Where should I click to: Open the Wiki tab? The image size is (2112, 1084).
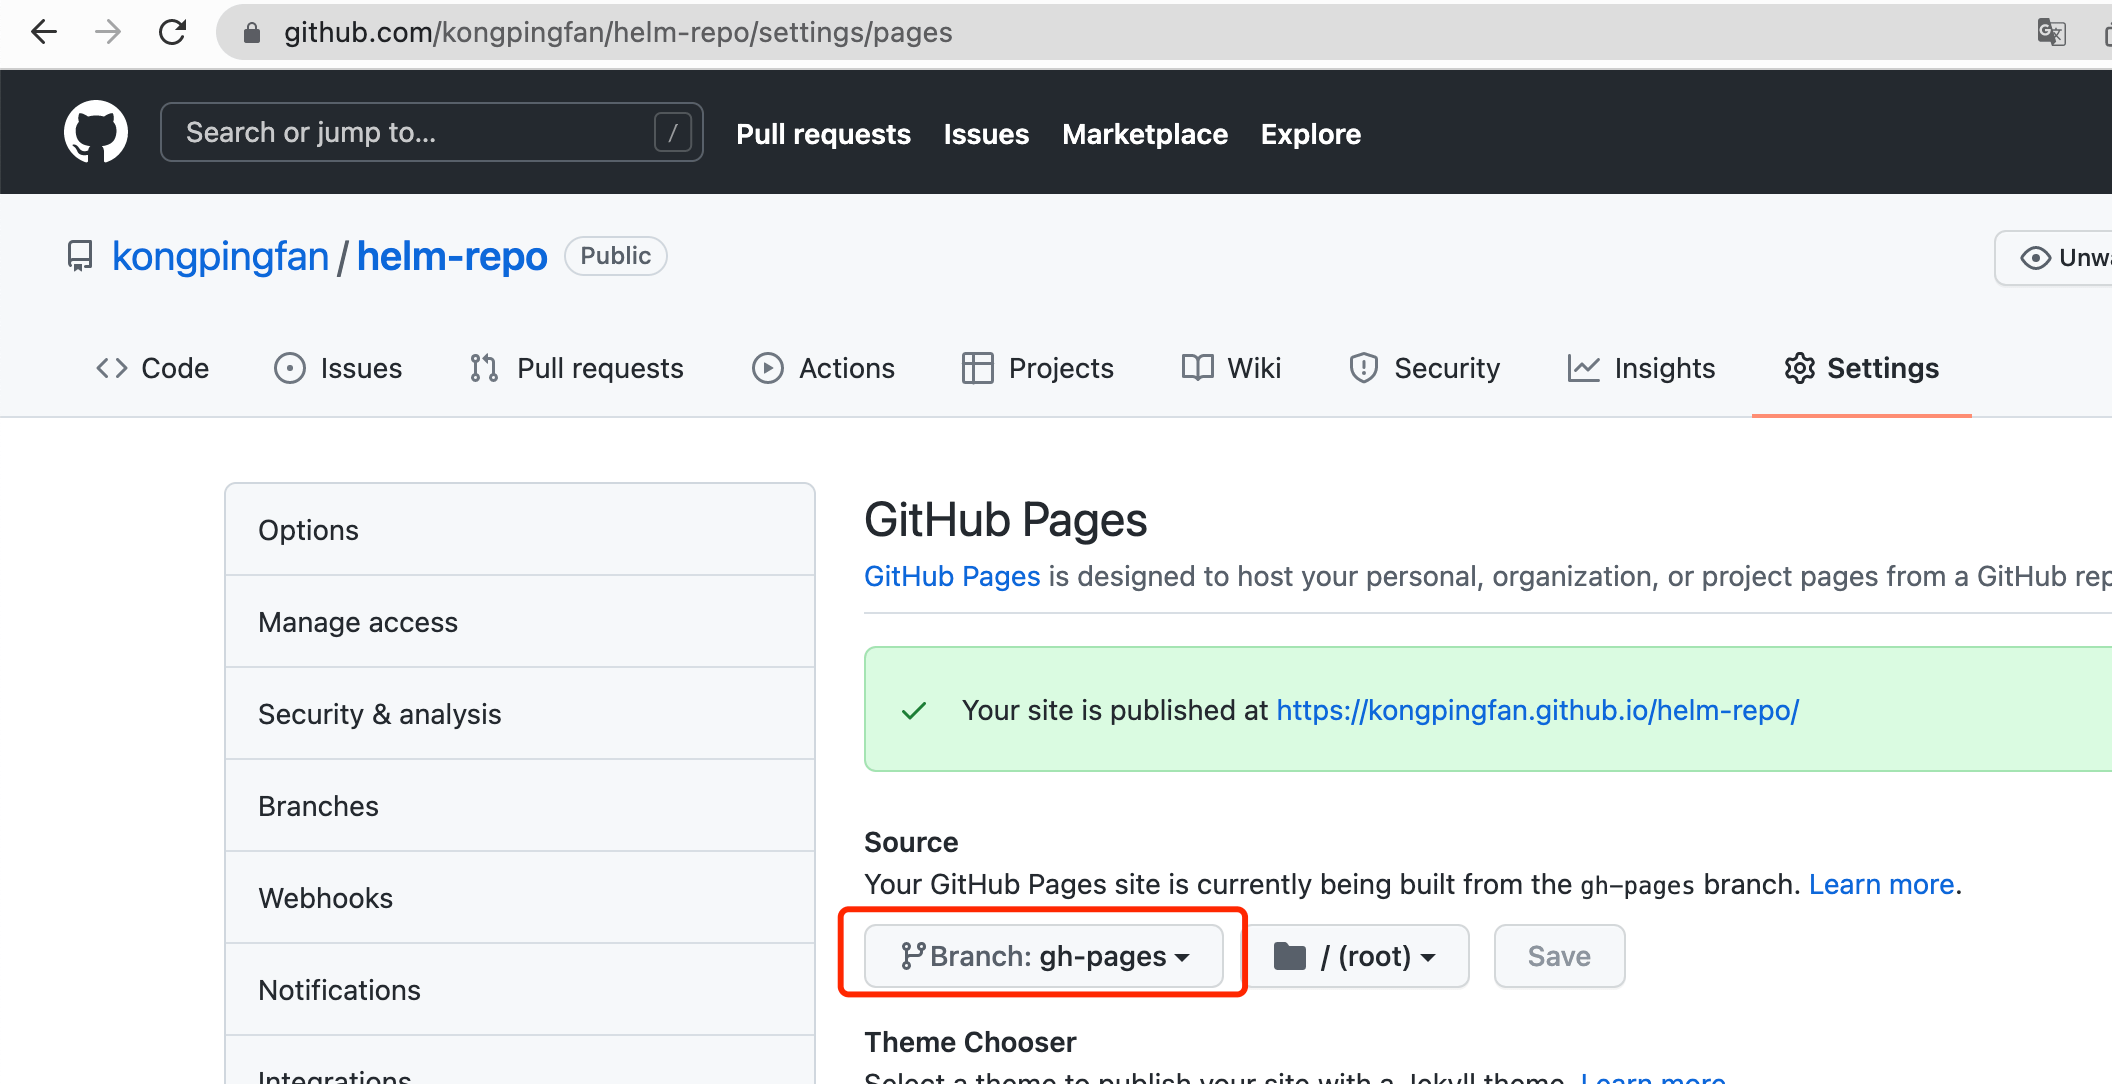tap(1231, 369)
